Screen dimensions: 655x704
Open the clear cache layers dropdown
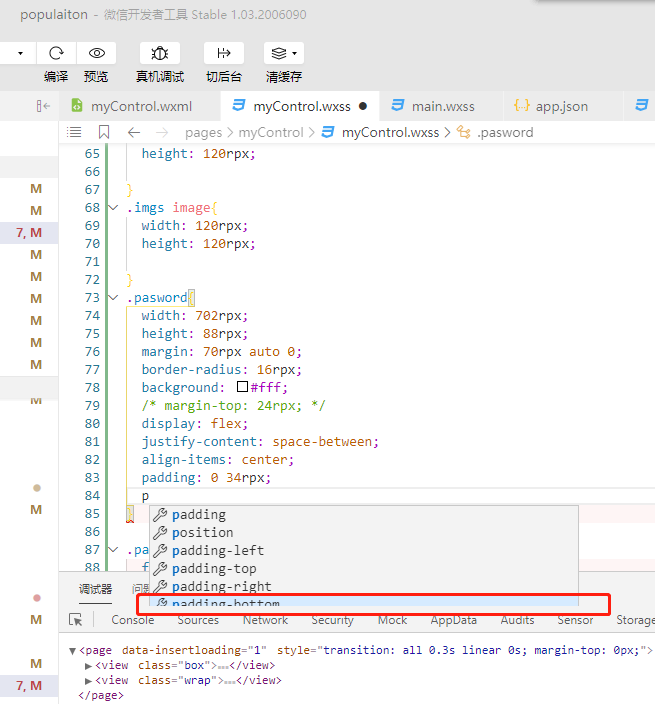coord(284,53)
